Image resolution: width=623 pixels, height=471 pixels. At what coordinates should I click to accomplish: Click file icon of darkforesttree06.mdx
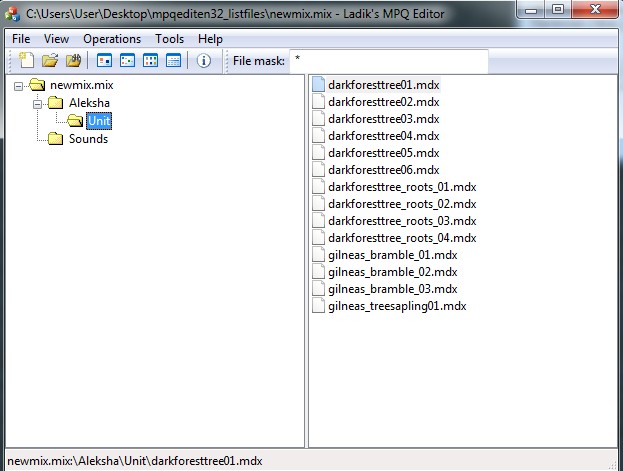click(x=318, y=170)
